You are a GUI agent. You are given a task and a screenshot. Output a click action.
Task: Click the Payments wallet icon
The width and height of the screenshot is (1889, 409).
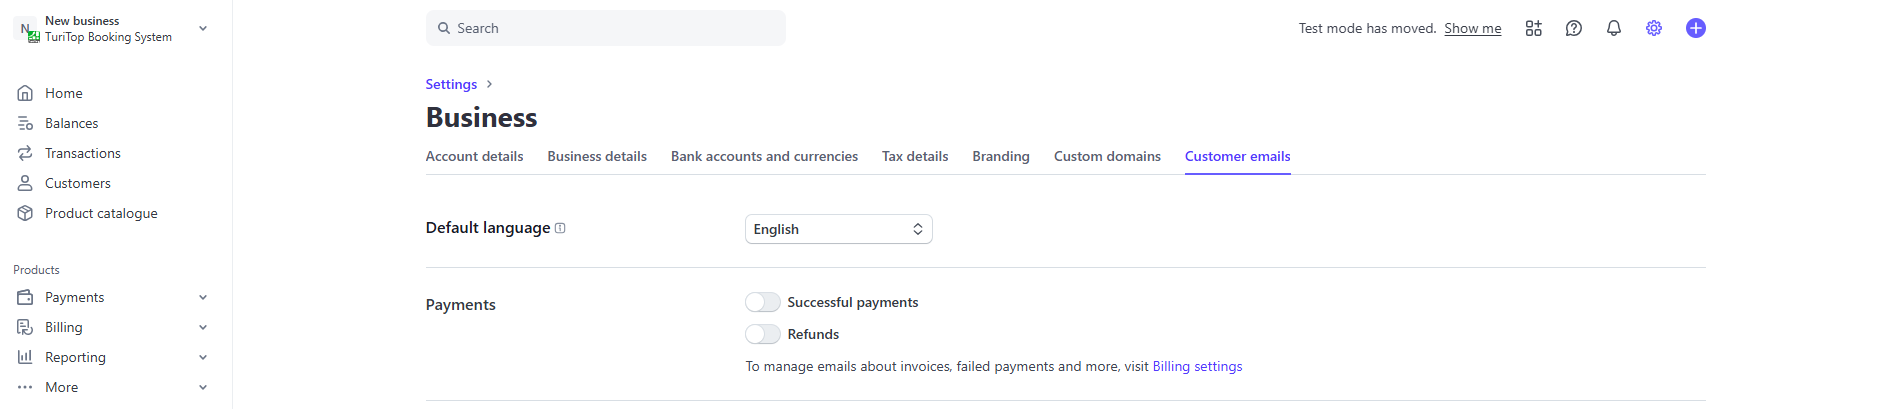click(25, 297)
